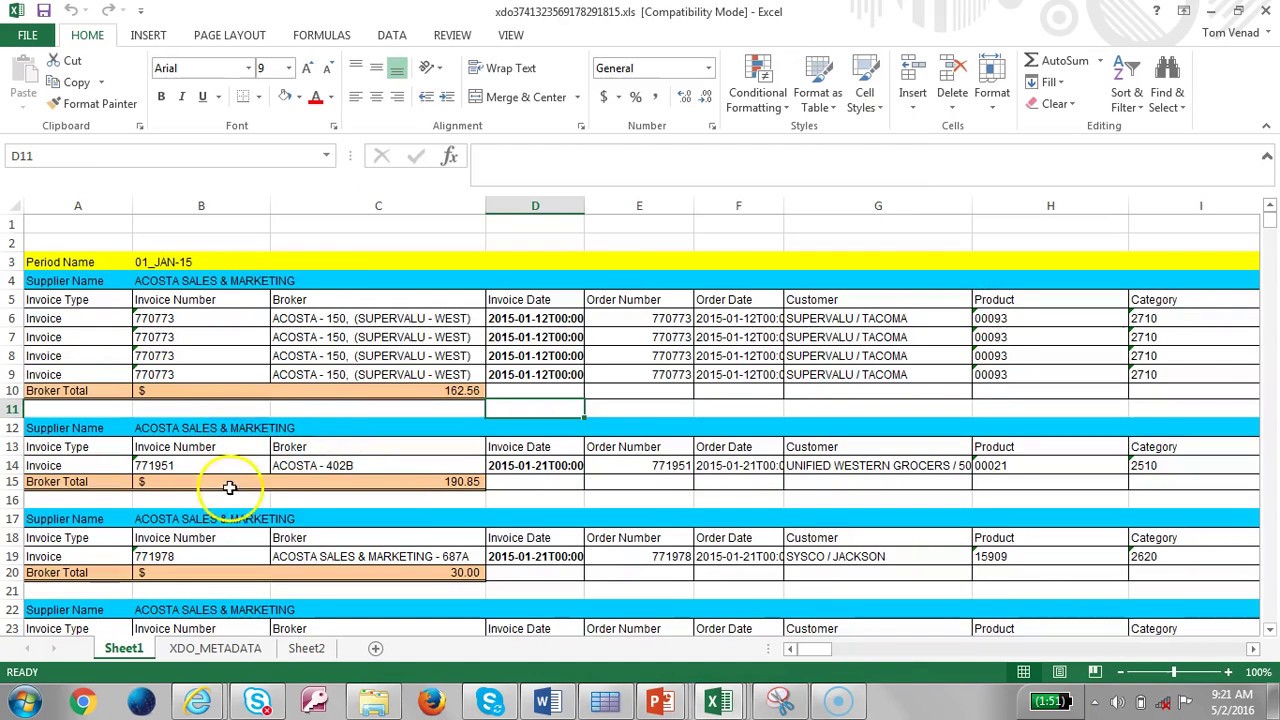Viewport: 1280px width, 720px height.
Task: Apply the red Font Color button
Action: click(x=315, y=97)
